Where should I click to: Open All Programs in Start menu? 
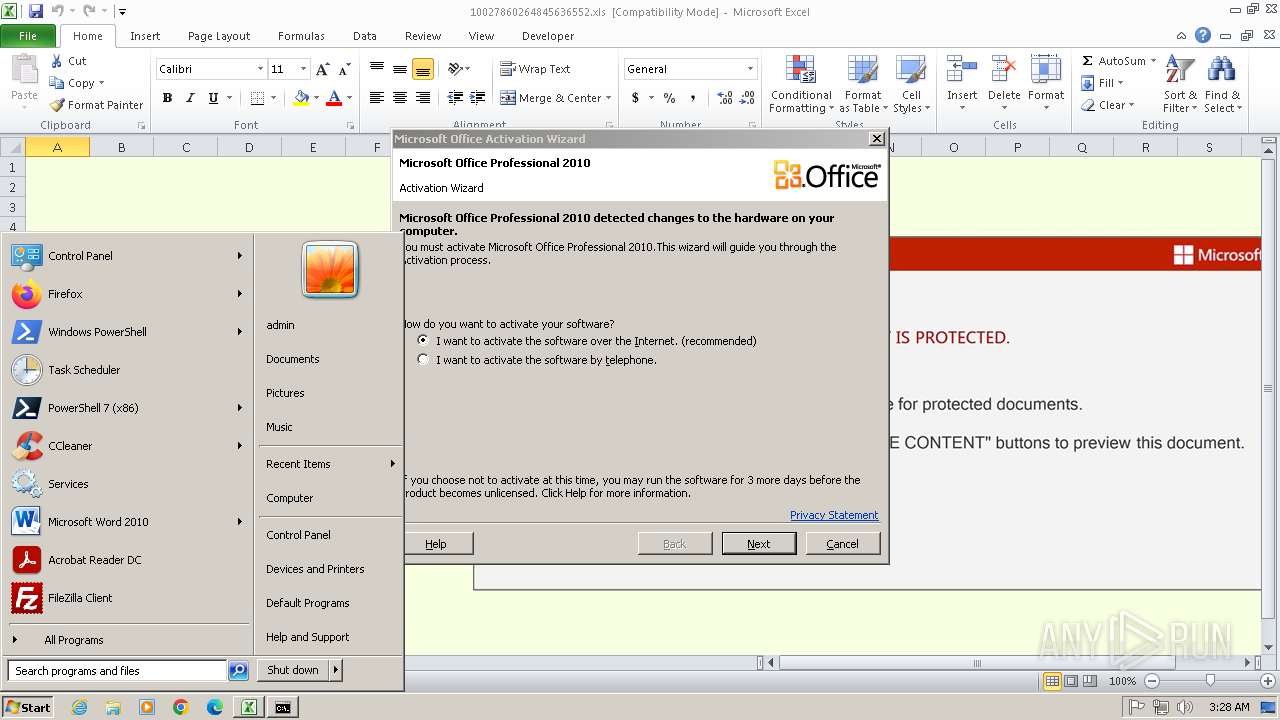point(74,640)
